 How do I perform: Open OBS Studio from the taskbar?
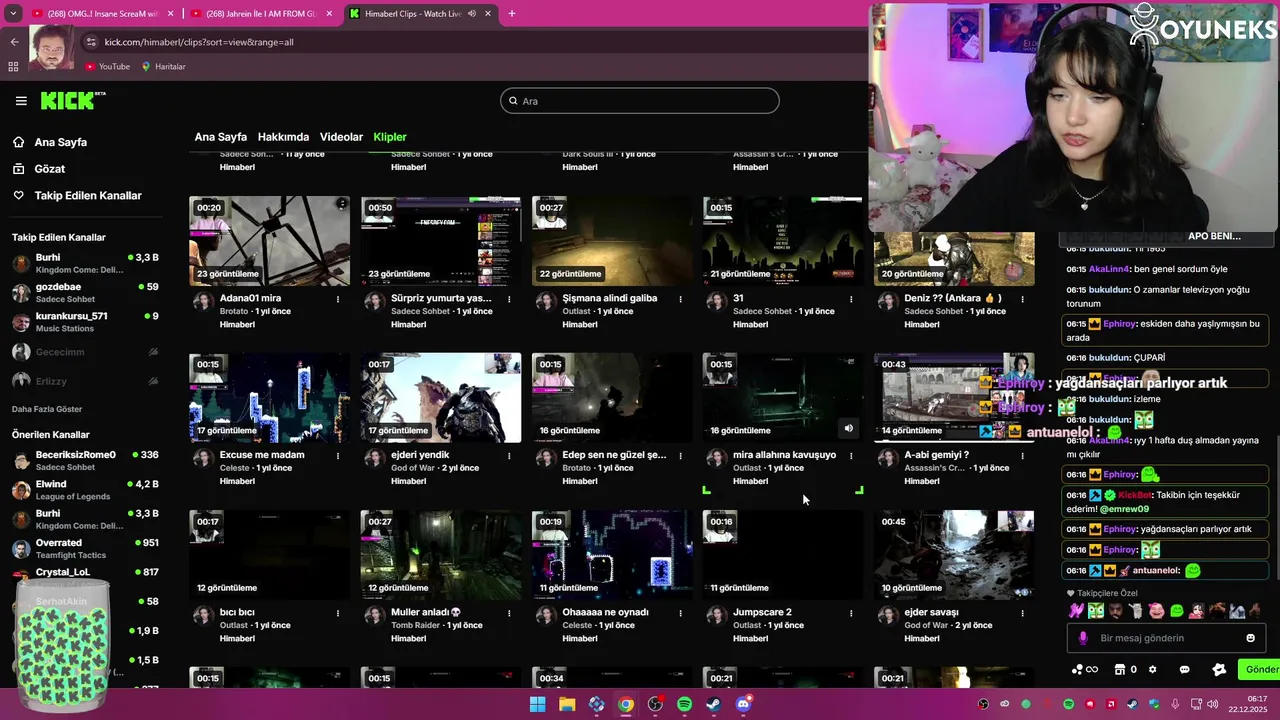655,704
